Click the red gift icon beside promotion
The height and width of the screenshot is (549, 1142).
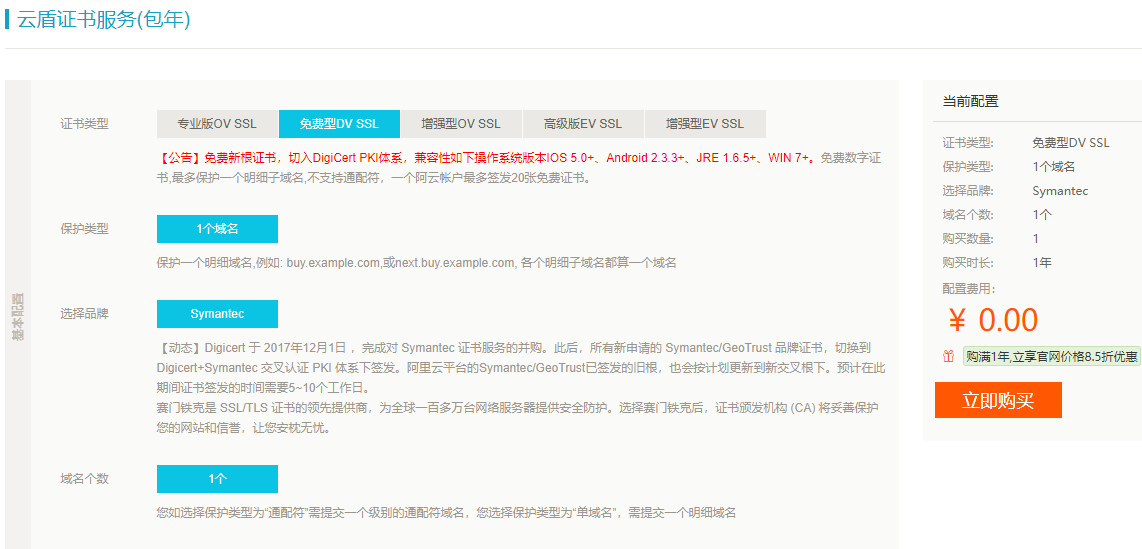948,356
